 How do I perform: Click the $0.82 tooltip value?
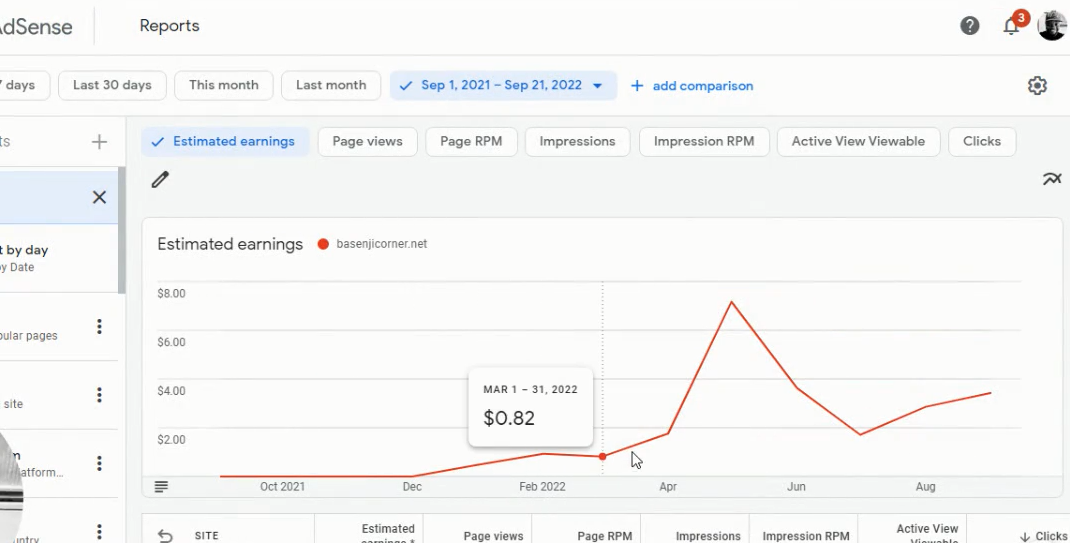click(509, 418)
